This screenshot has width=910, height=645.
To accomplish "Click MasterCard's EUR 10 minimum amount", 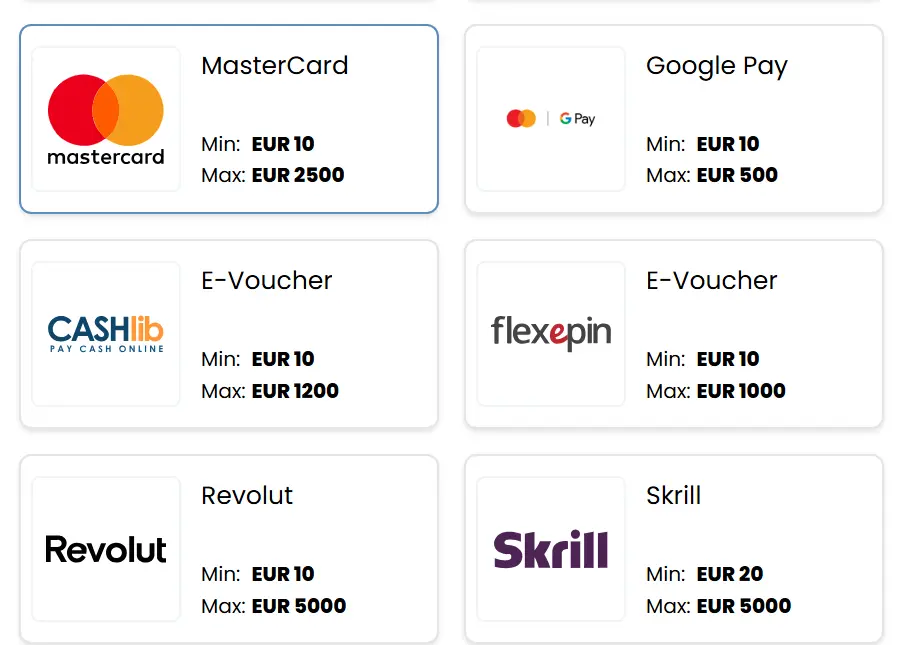I will tap(283, 144).
